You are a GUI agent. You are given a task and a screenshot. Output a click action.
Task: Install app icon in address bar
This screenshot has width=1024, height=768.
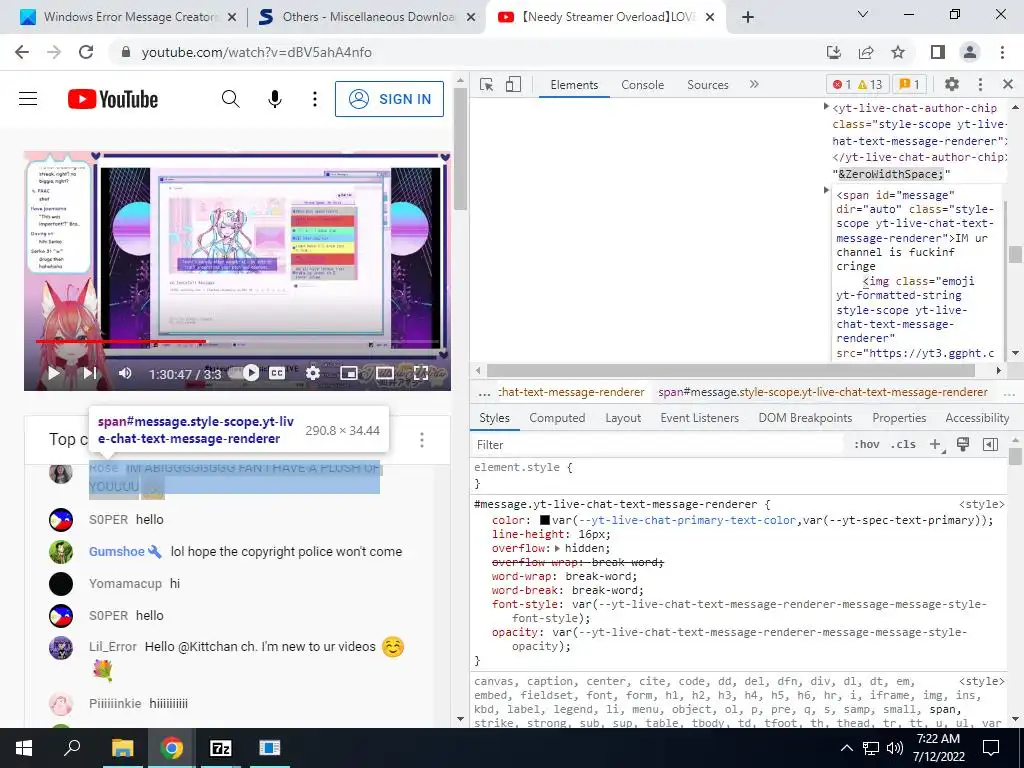833,52
